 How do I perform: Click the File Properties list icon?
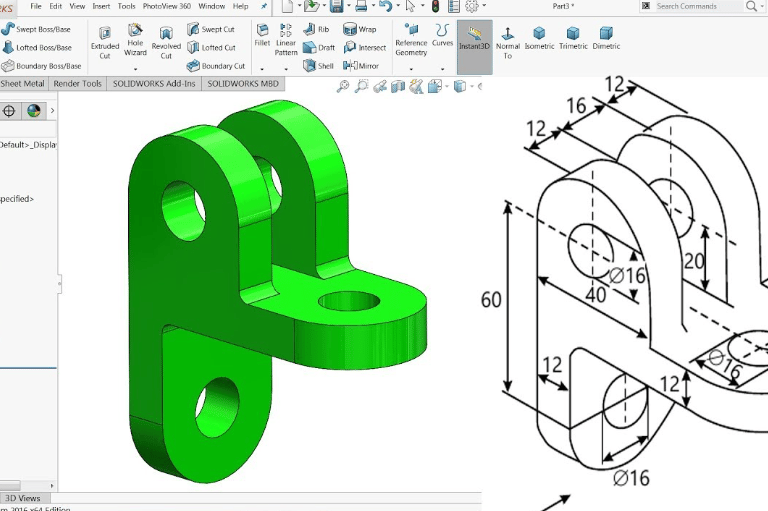coord(454,6)
